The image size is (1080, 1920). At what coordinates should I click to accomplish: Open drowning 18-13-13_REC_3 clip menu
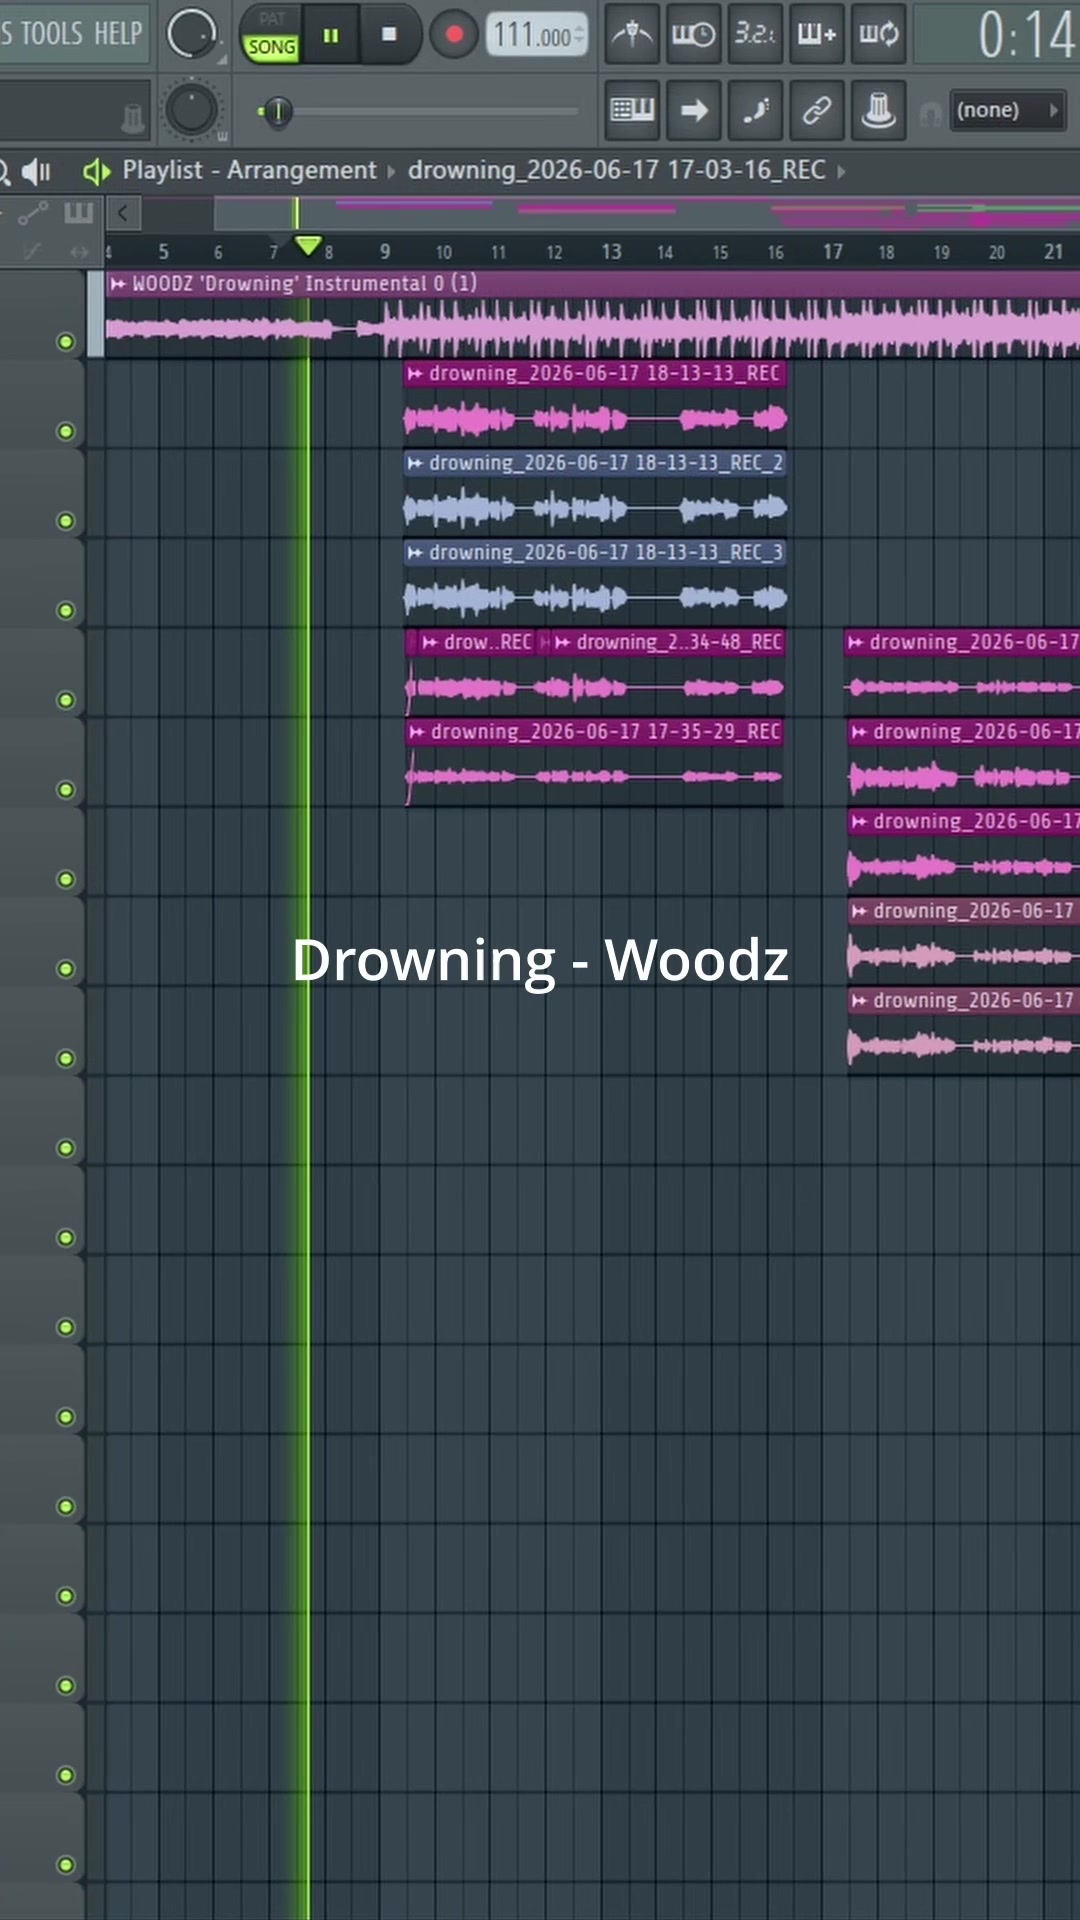415,553
